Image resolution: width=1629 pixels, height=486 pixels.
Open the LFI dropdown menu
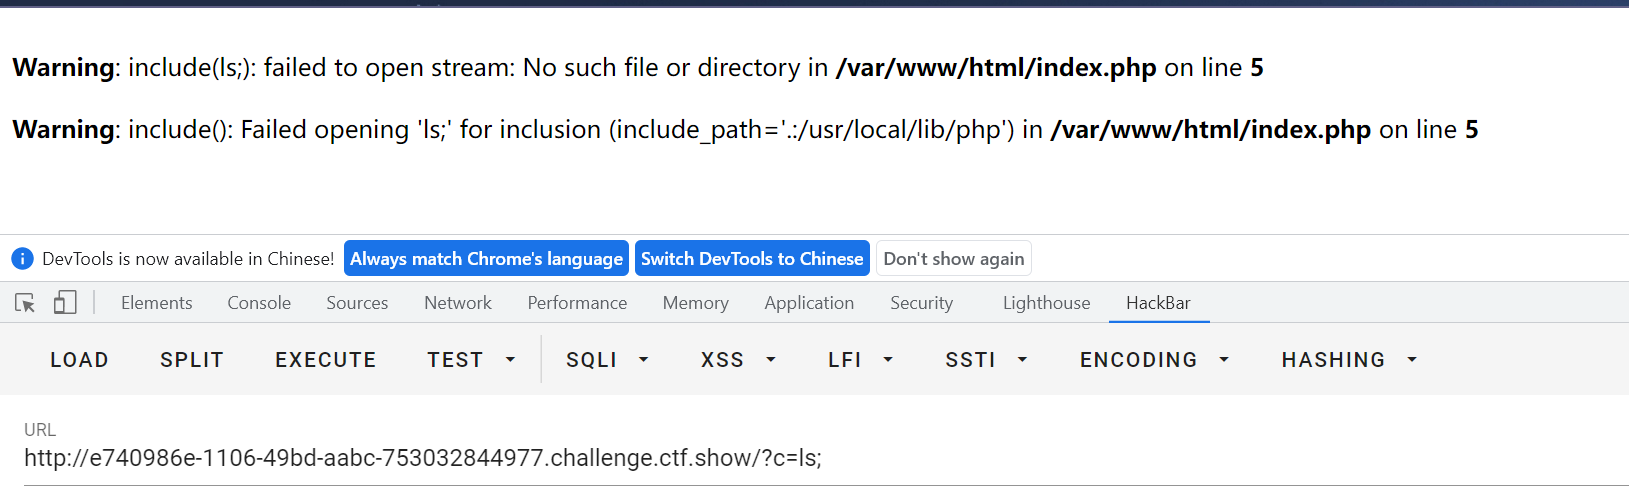(x=860, y=360)
